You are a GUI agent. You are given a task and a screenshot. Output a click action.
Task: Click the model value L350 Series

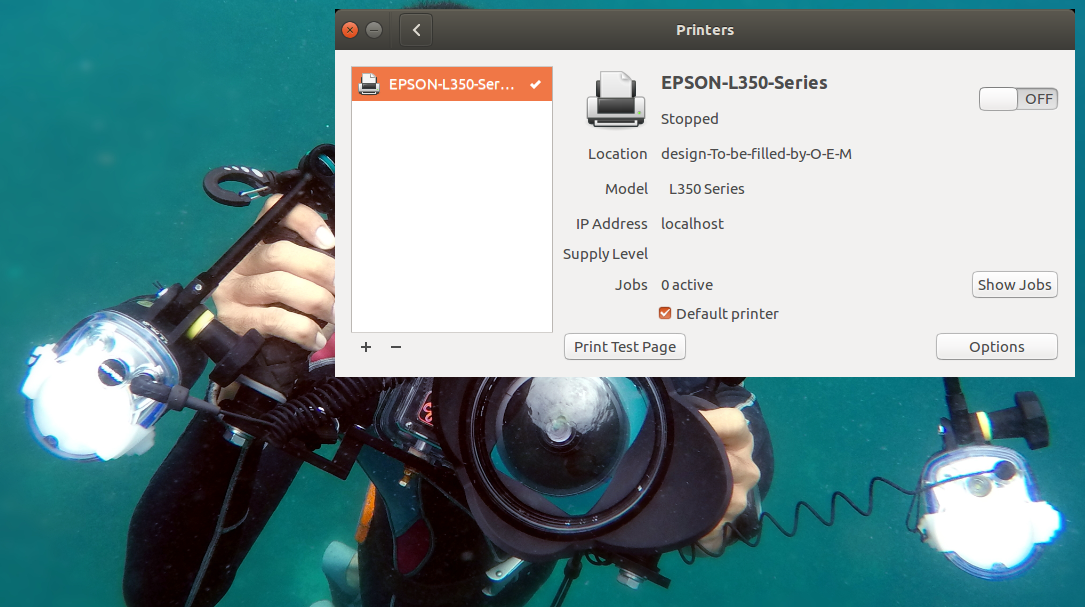[706, 189]
